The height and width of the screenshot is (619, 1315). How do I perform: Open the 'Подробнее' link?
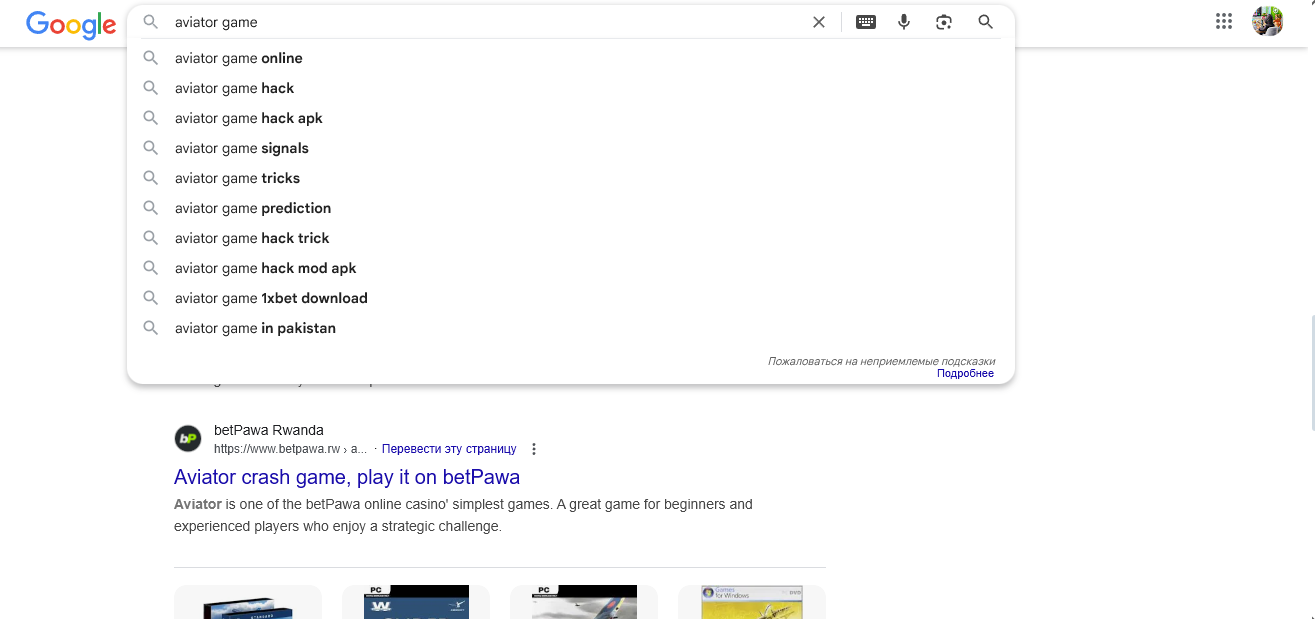[x=965, y=373]
